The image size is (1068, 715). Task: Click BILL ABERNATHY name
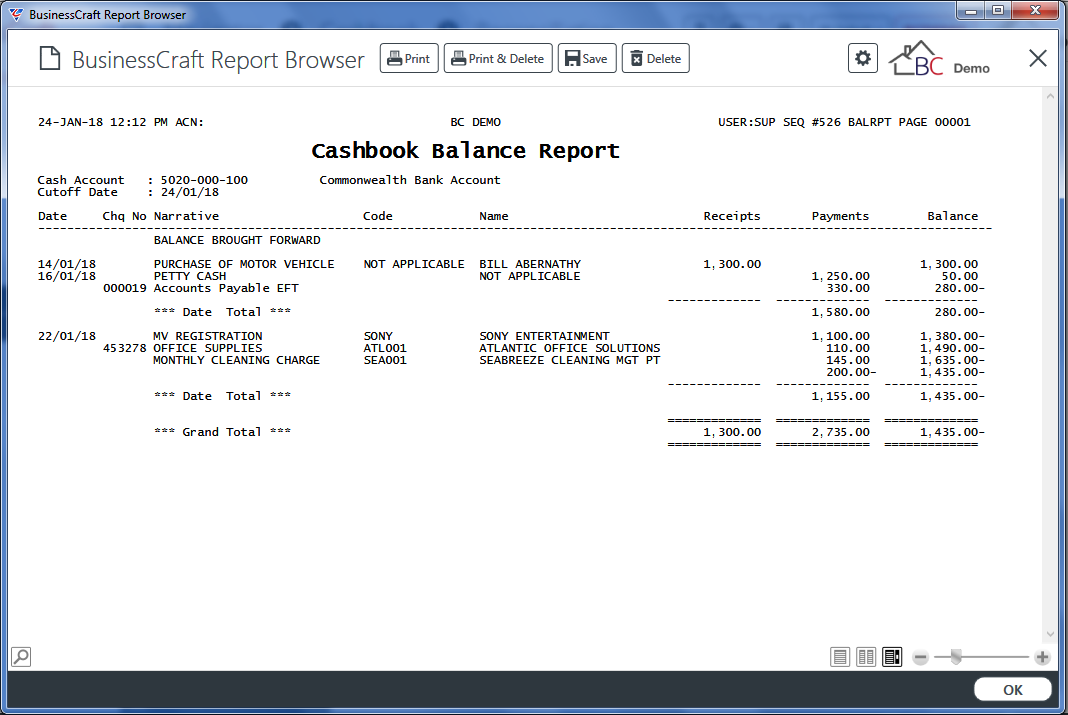pyautogui.click(x=530, y=264)
